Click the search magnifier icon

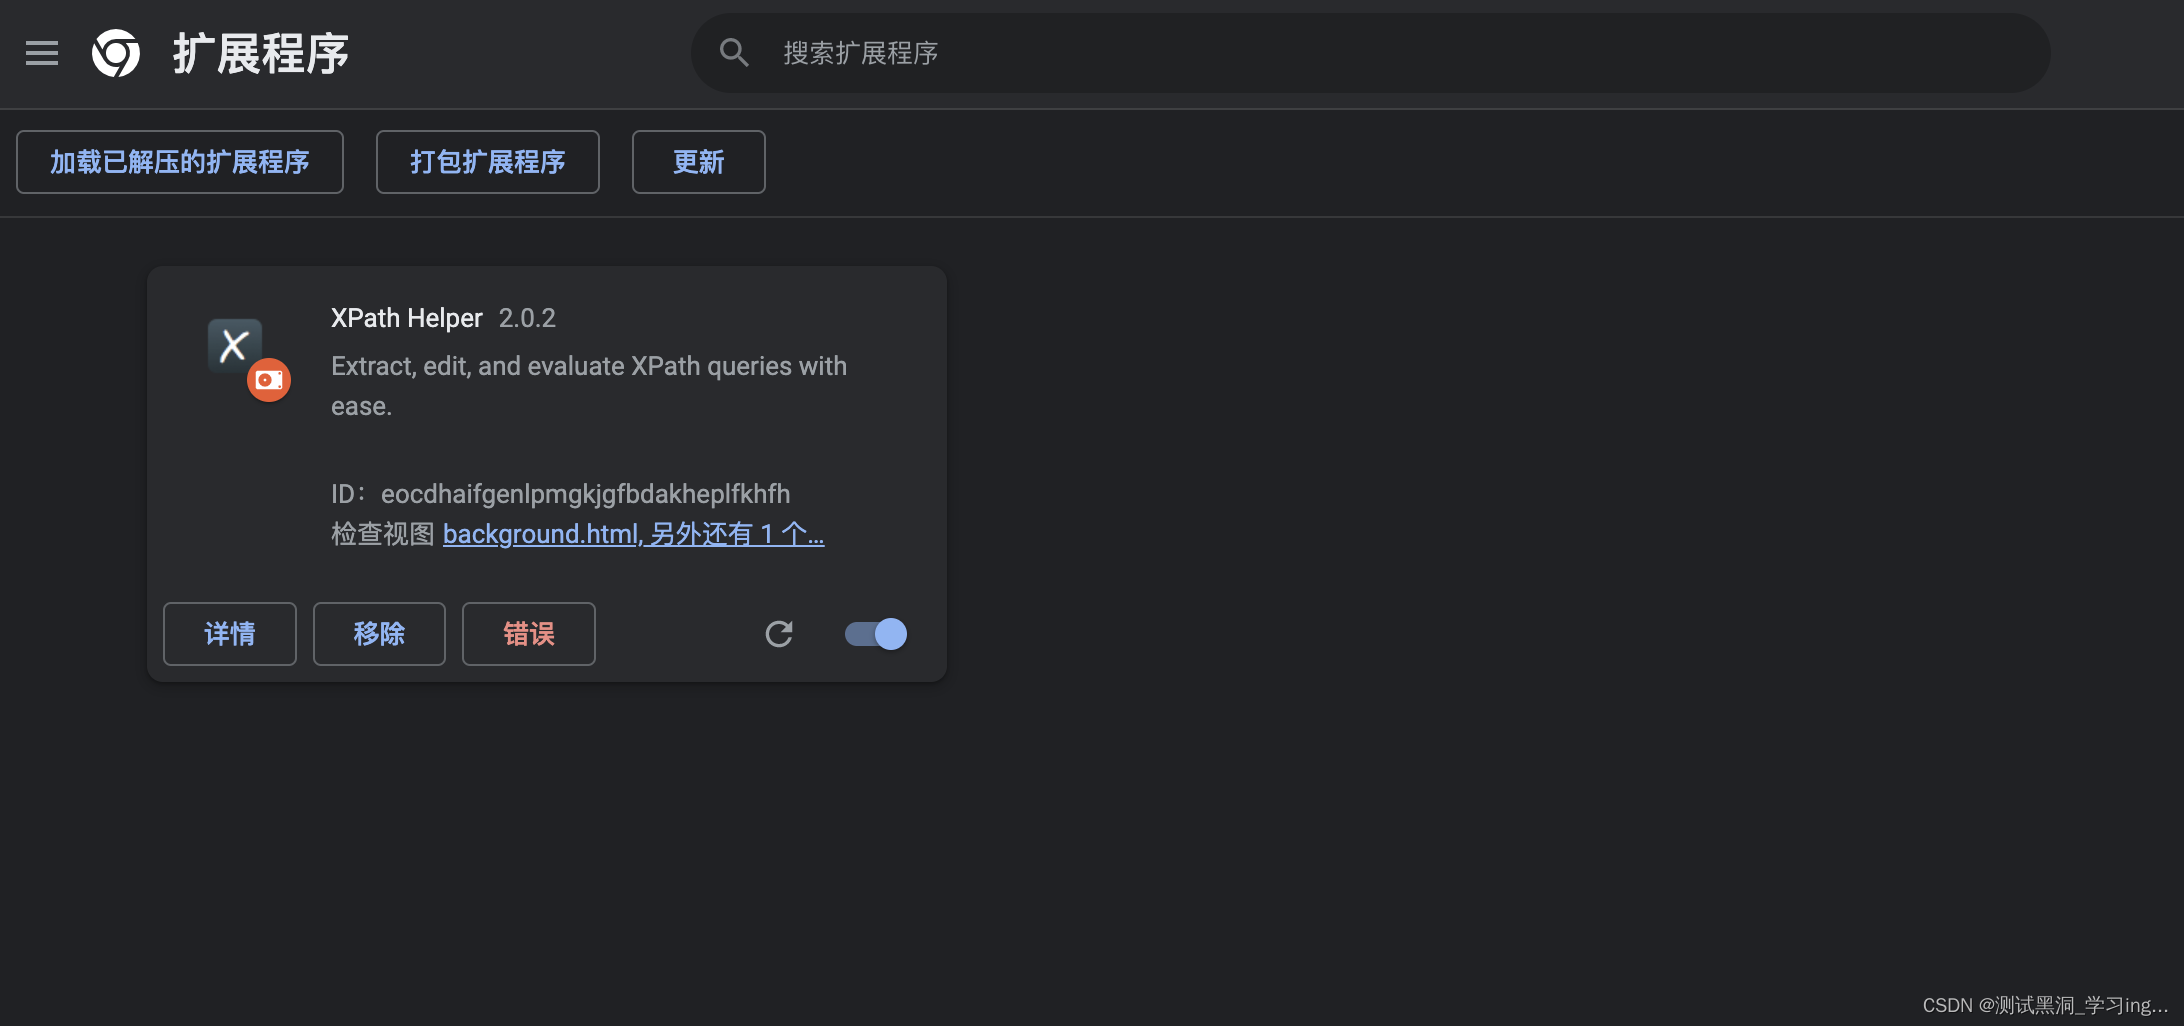734,53
